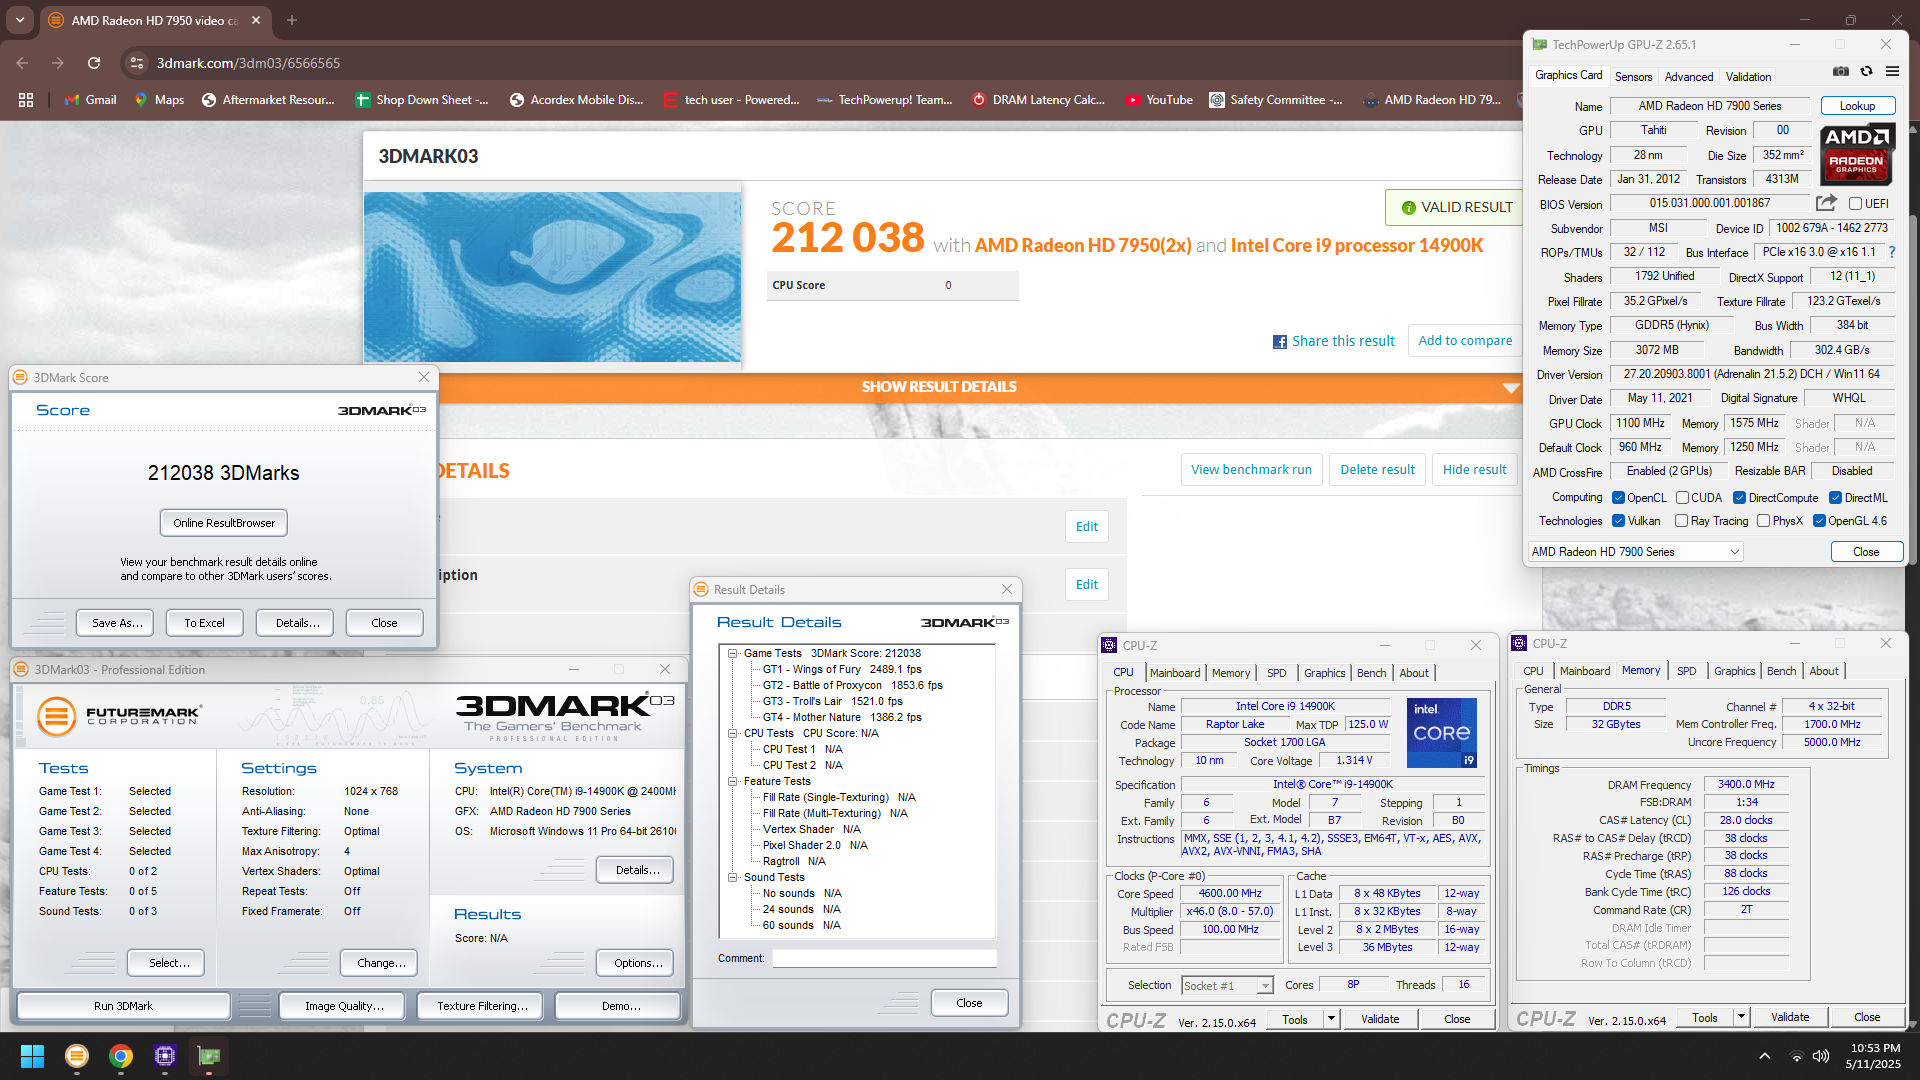Open the volume control in system tray
Screen dimensions: 1920x1080
coord(1821,1056)
